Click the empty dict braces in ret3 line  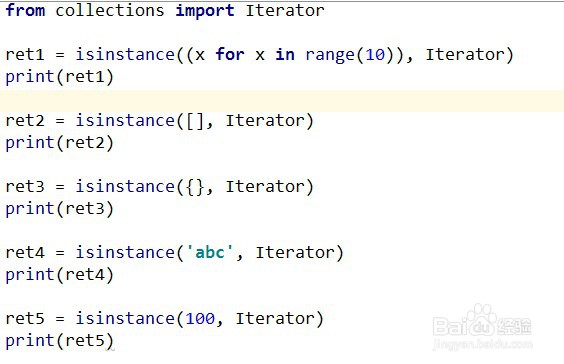pyautogui.click(x=195, y=187)
